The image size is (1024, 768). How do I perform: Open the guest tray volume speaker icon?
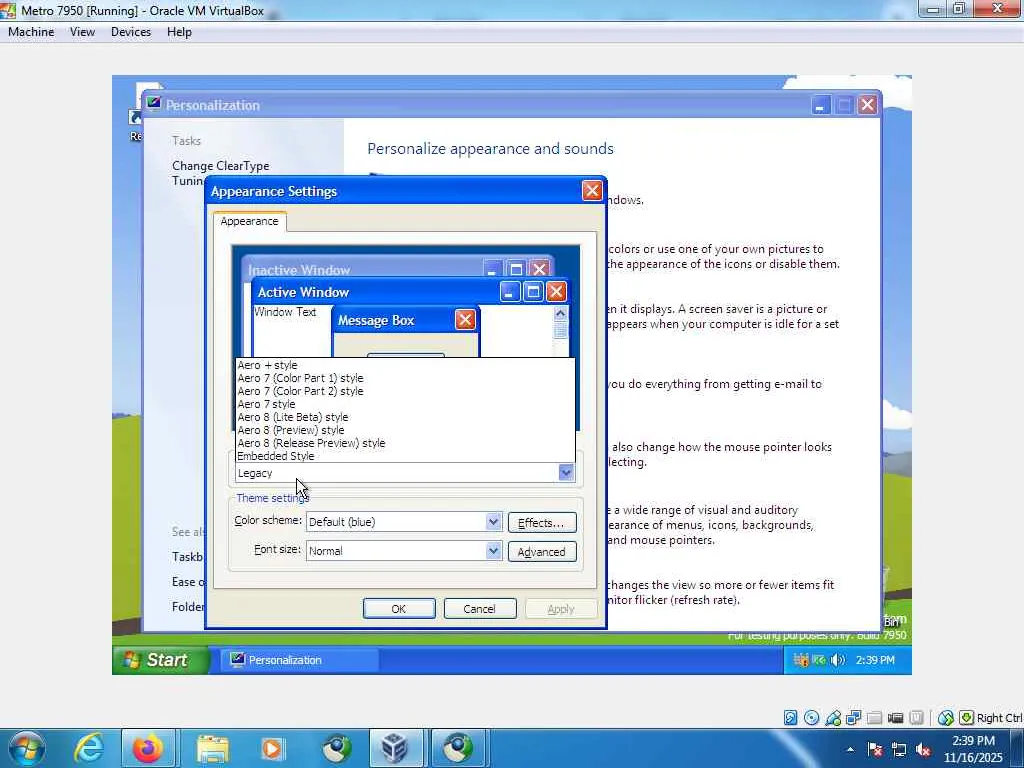click(x=838, y=660)
